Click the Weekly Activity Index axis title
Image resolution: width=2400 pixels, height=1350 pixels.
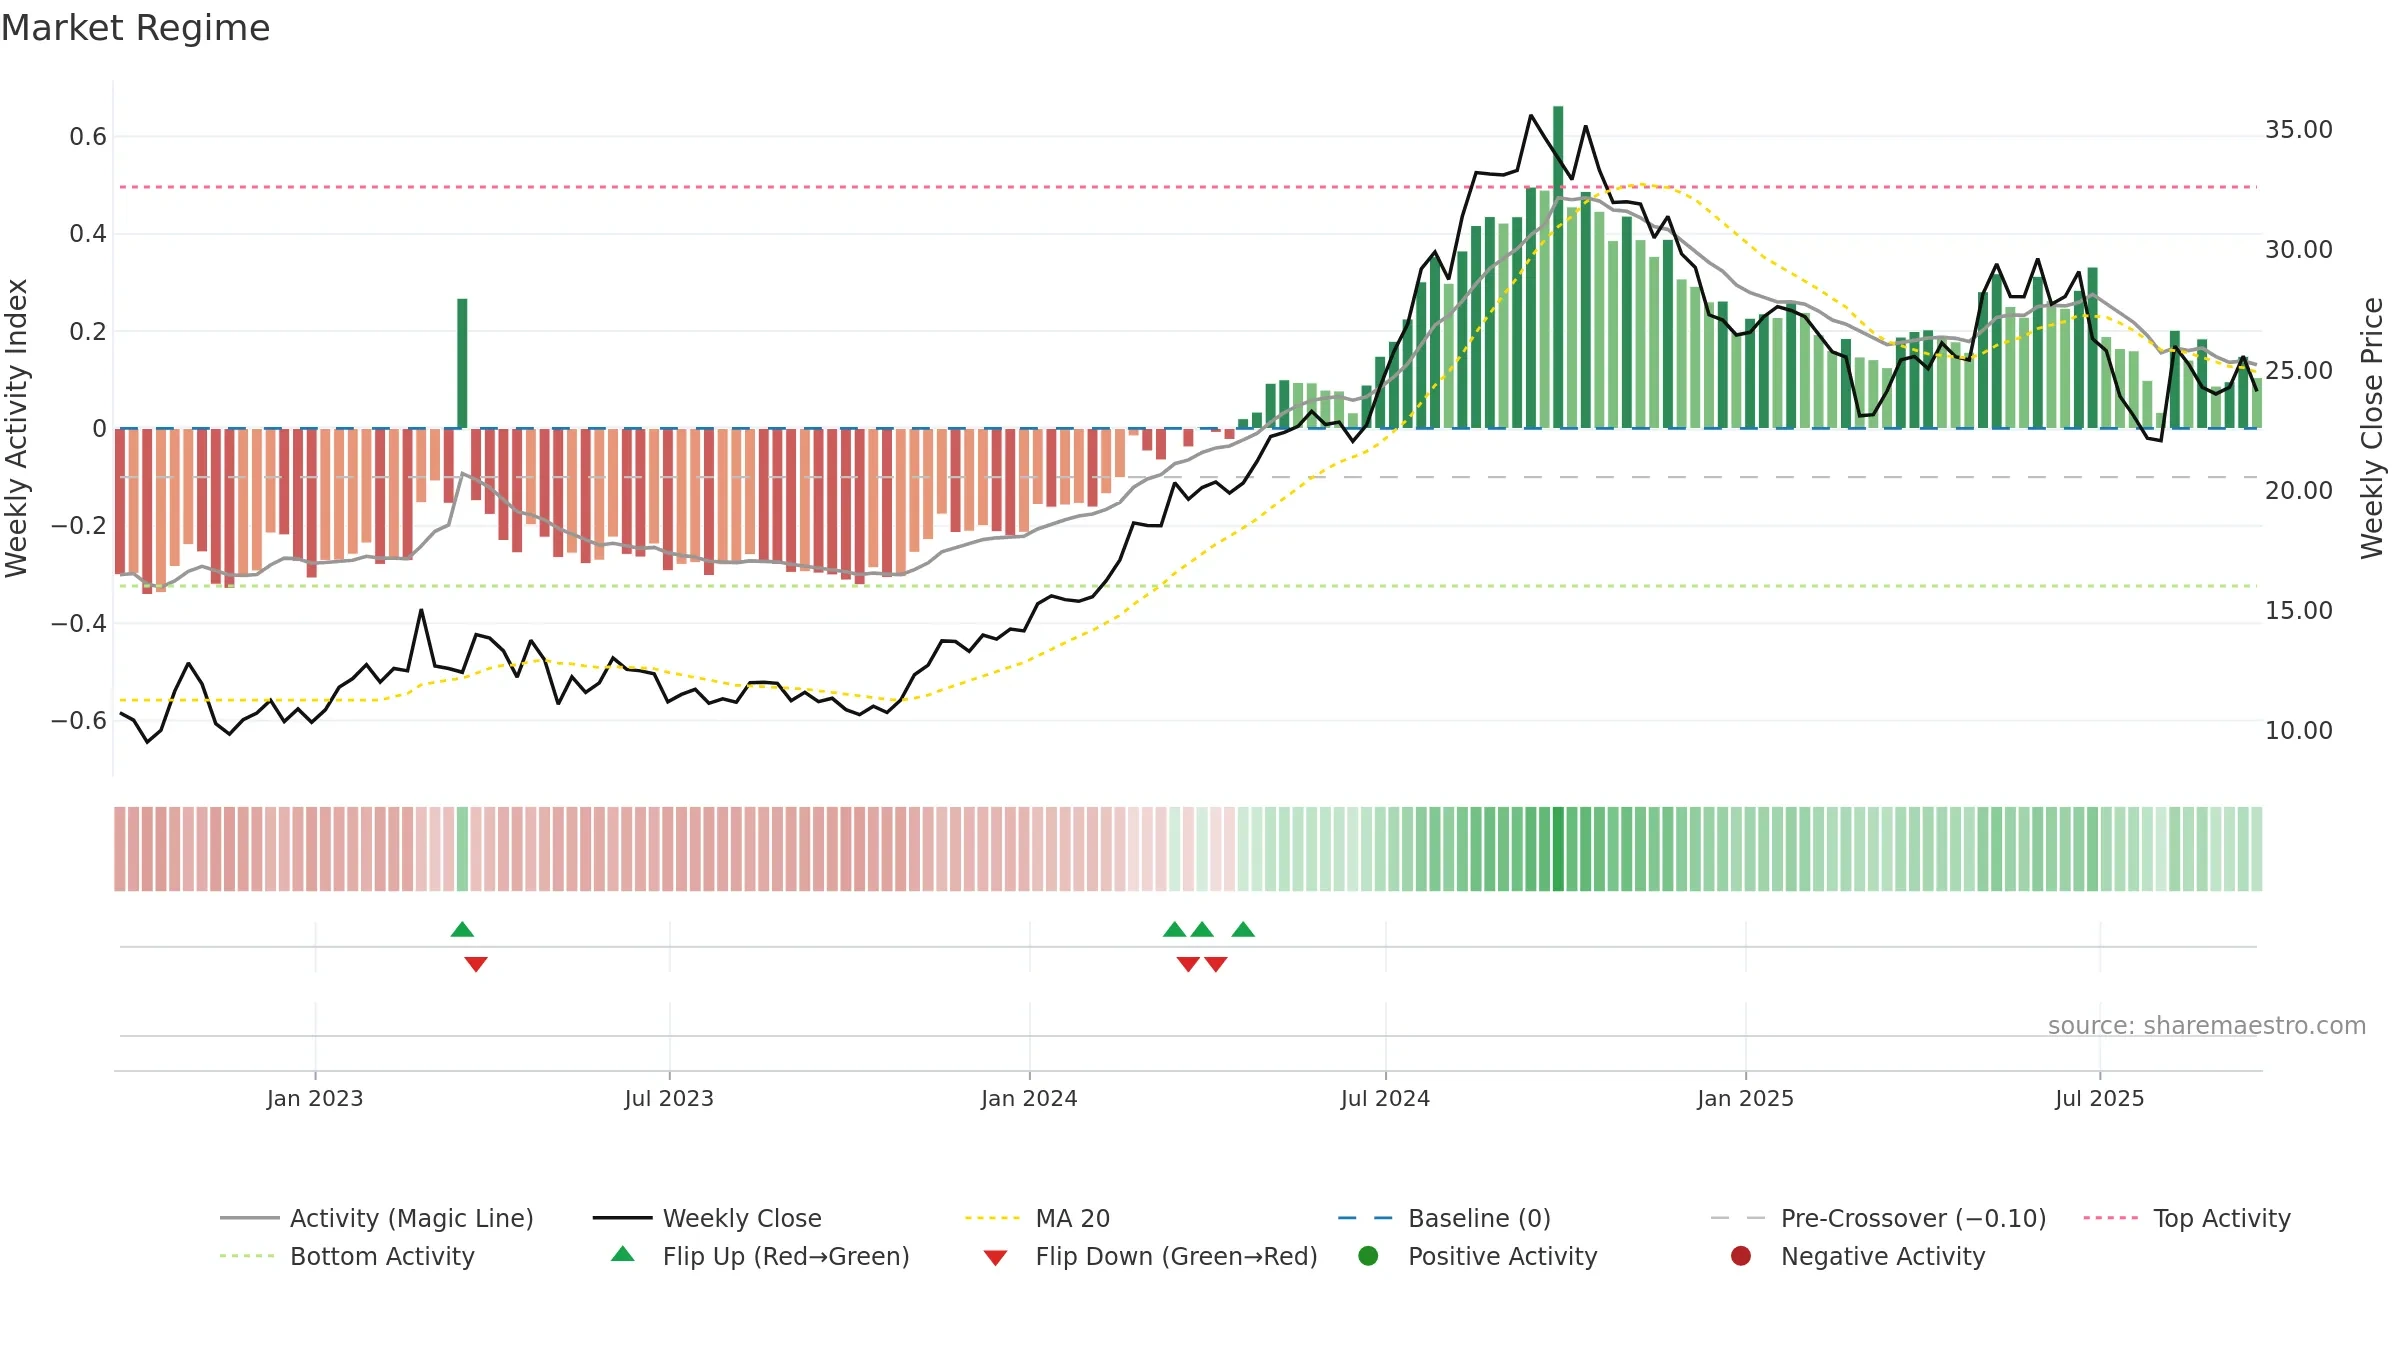pos(17,428)
